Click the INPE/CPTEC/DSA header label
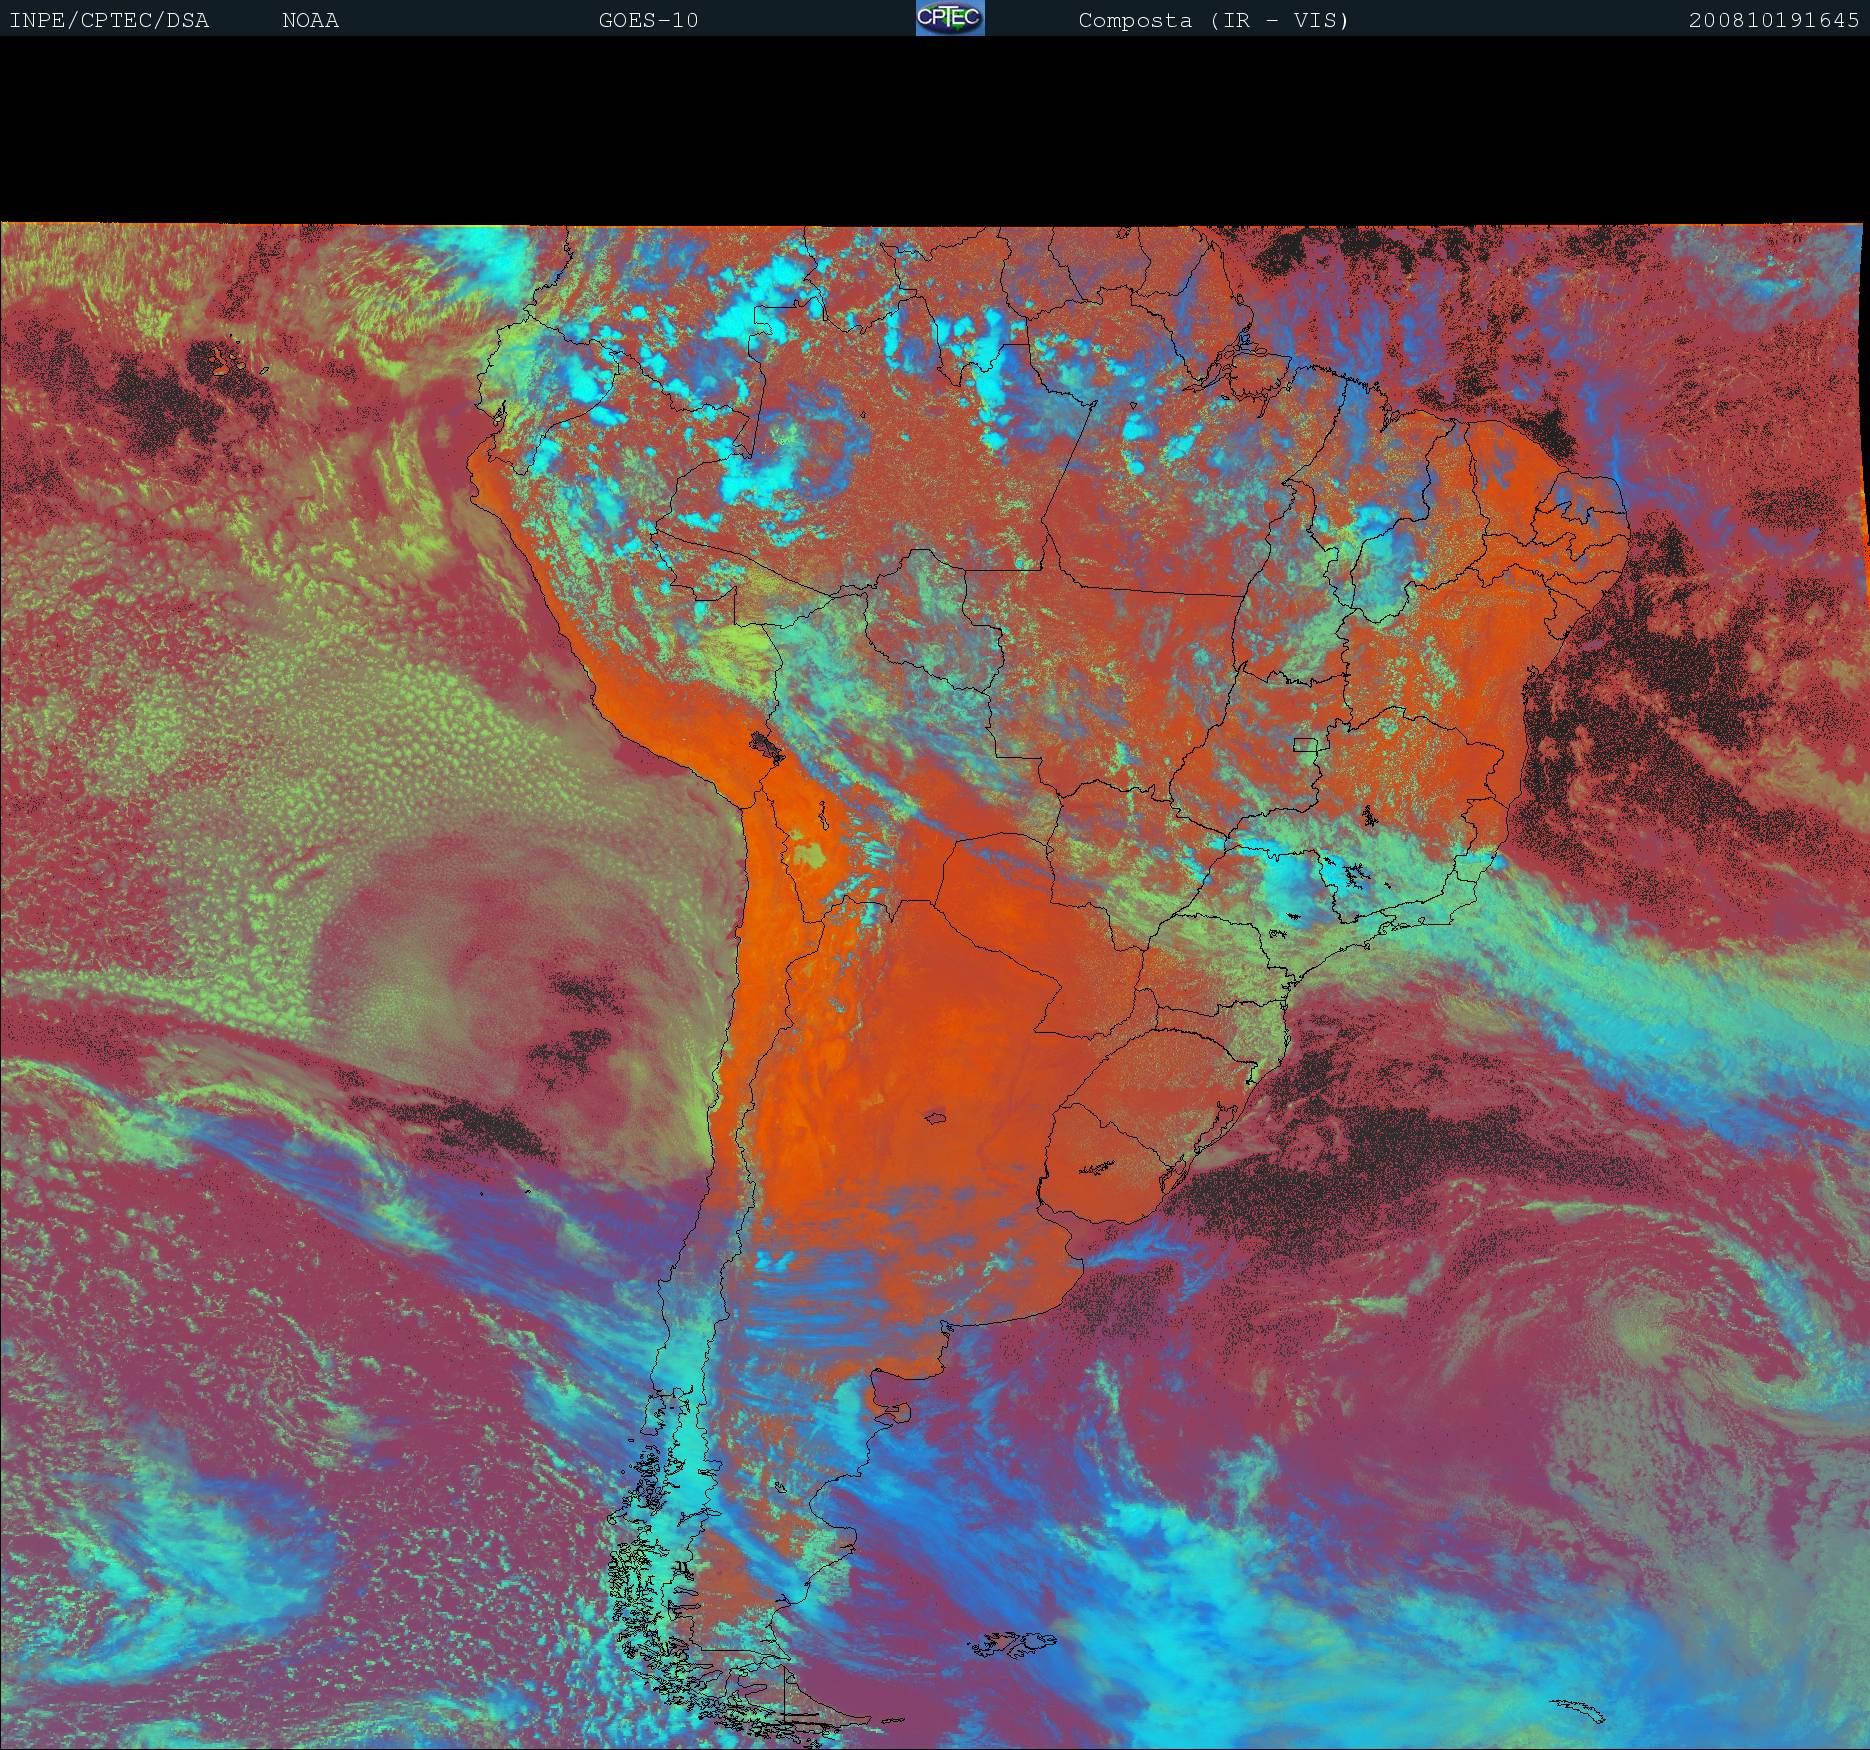 [x=109, y=20]
